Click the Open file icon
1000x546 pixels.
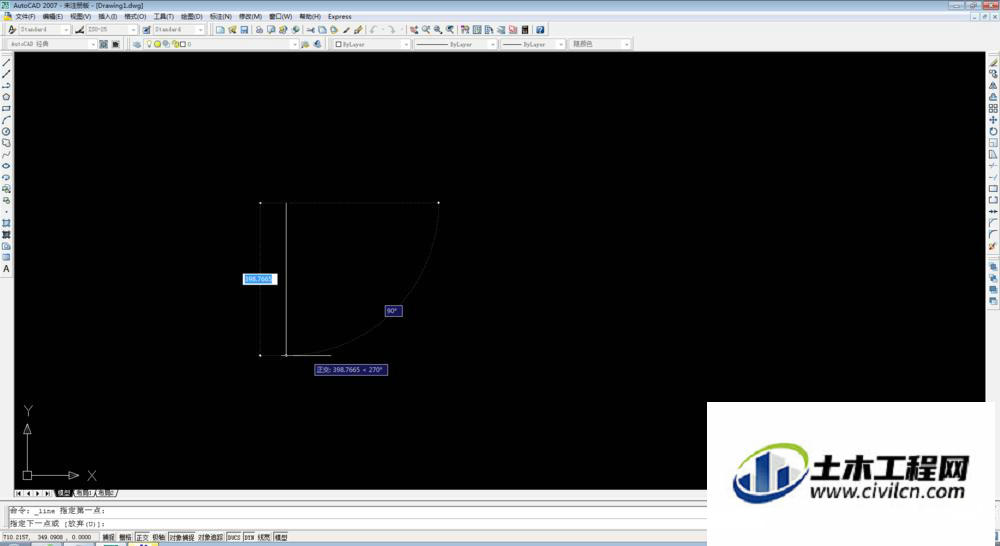point(232,30)
